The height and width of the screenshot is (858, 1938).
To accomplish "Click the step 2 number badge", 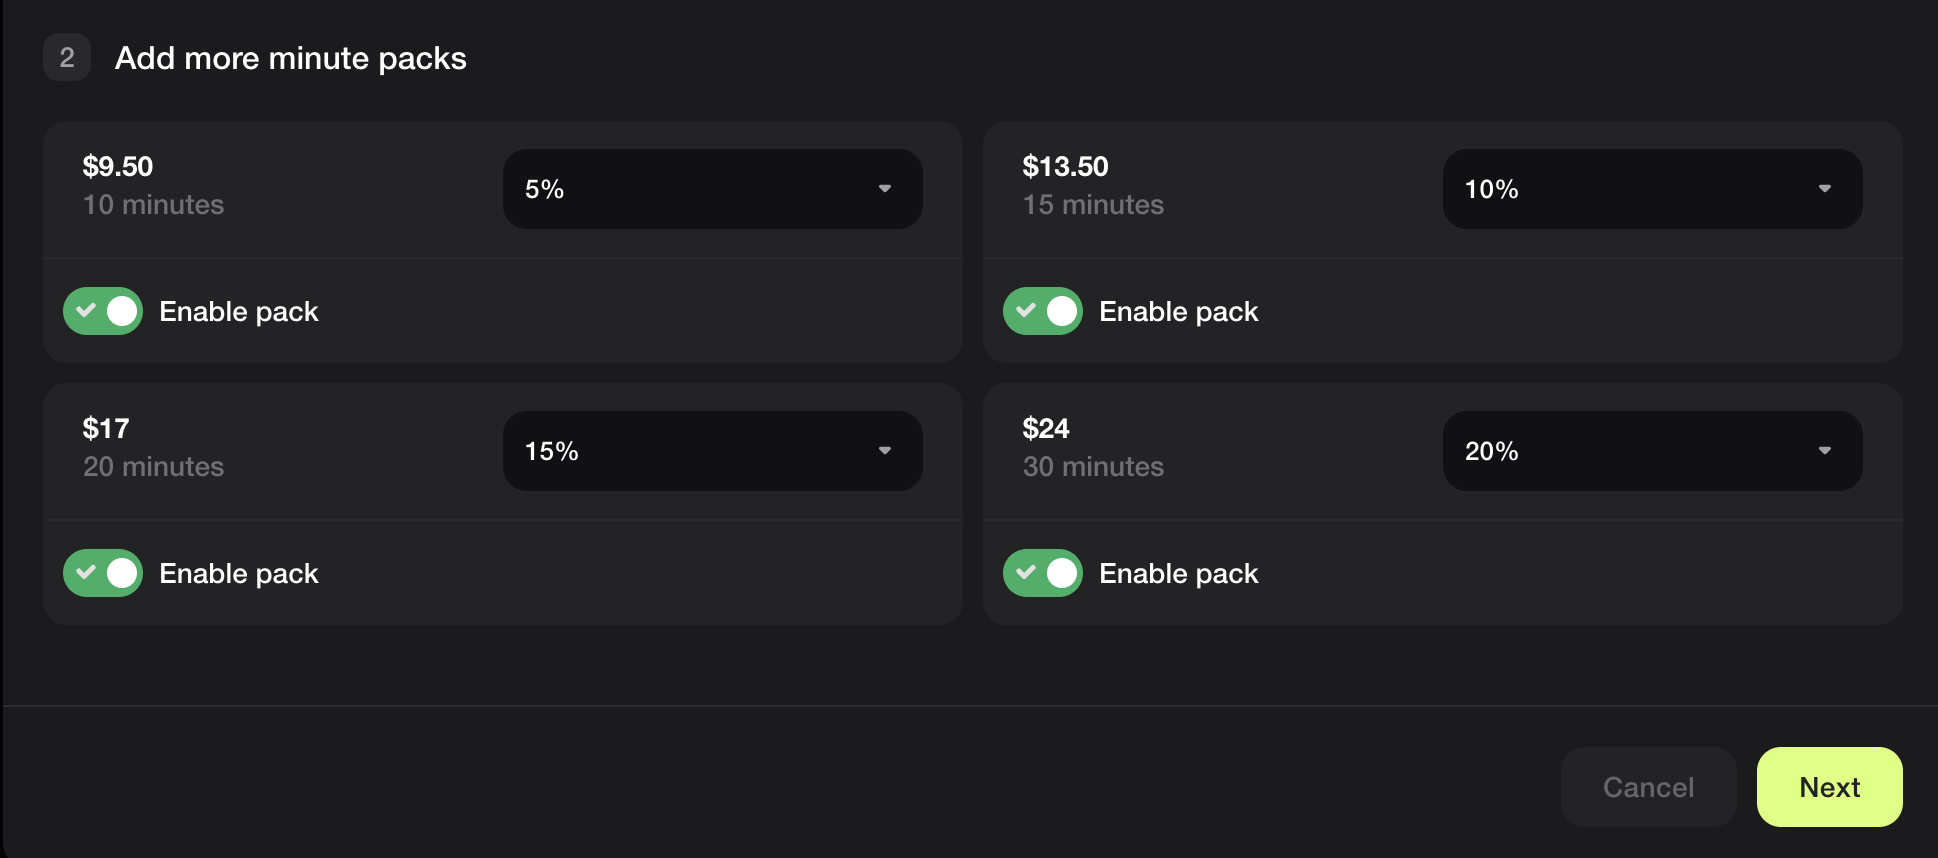I will coord(67,58).
